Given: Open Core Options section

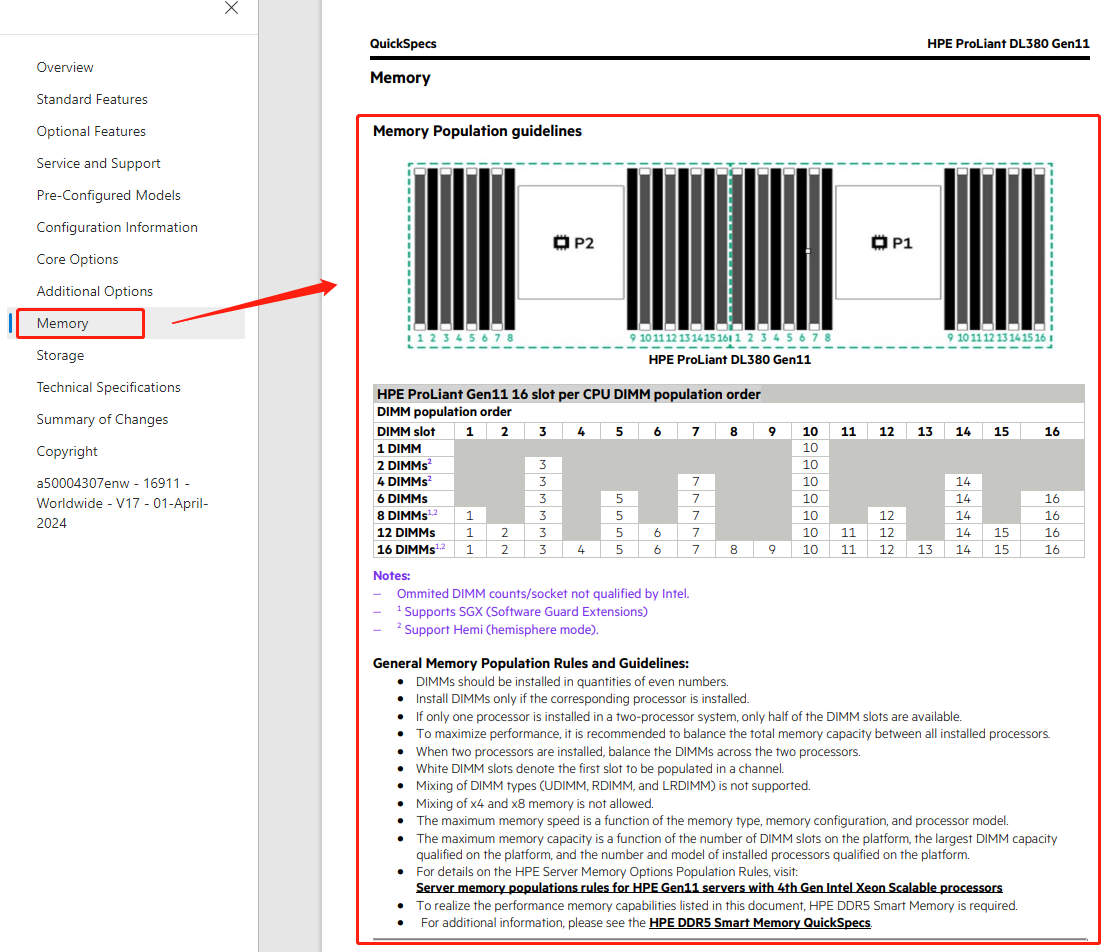Looking at the screenshot, I should coord(77,259).
